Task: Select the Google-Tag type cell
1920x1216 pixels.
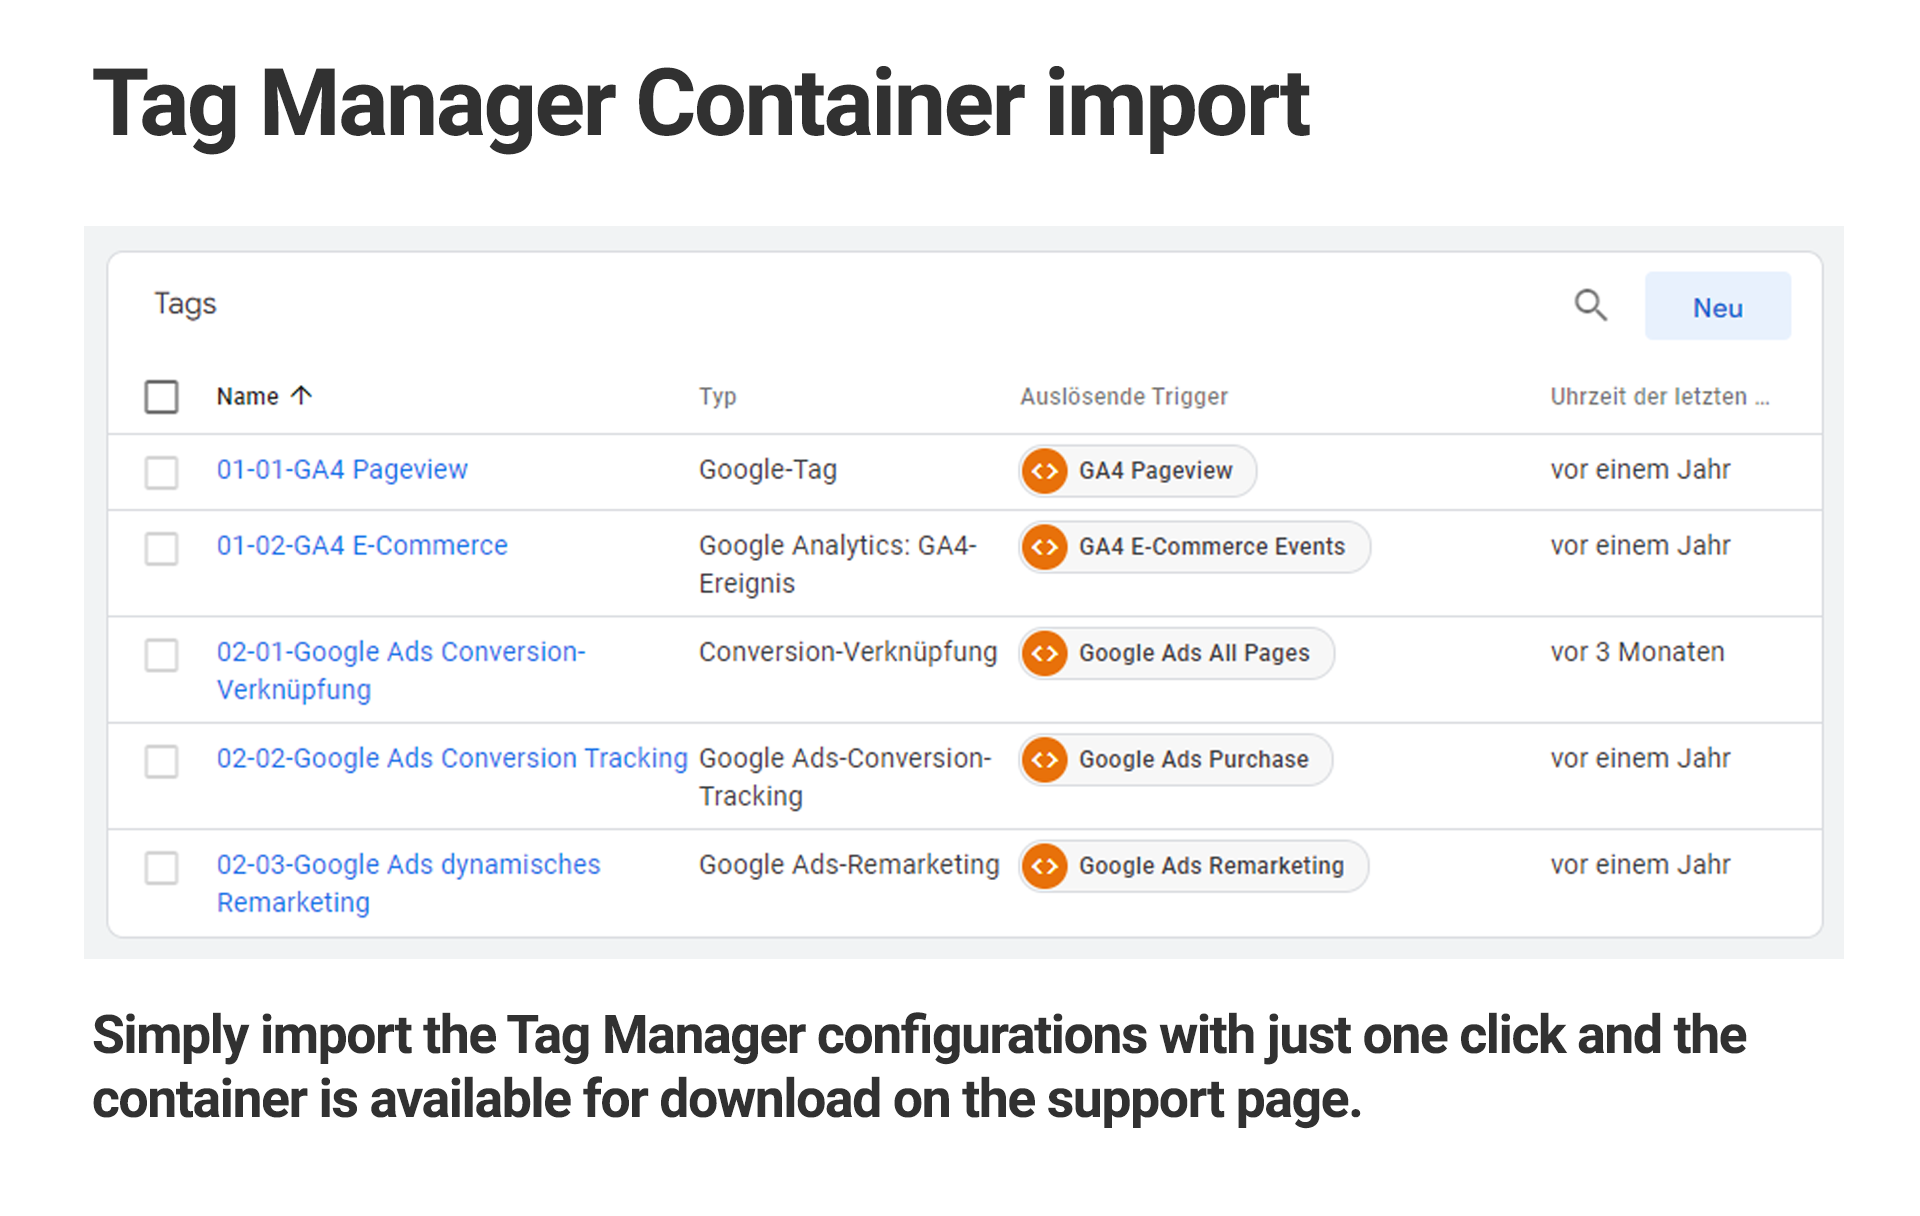Action: click(x=768, y=469)
